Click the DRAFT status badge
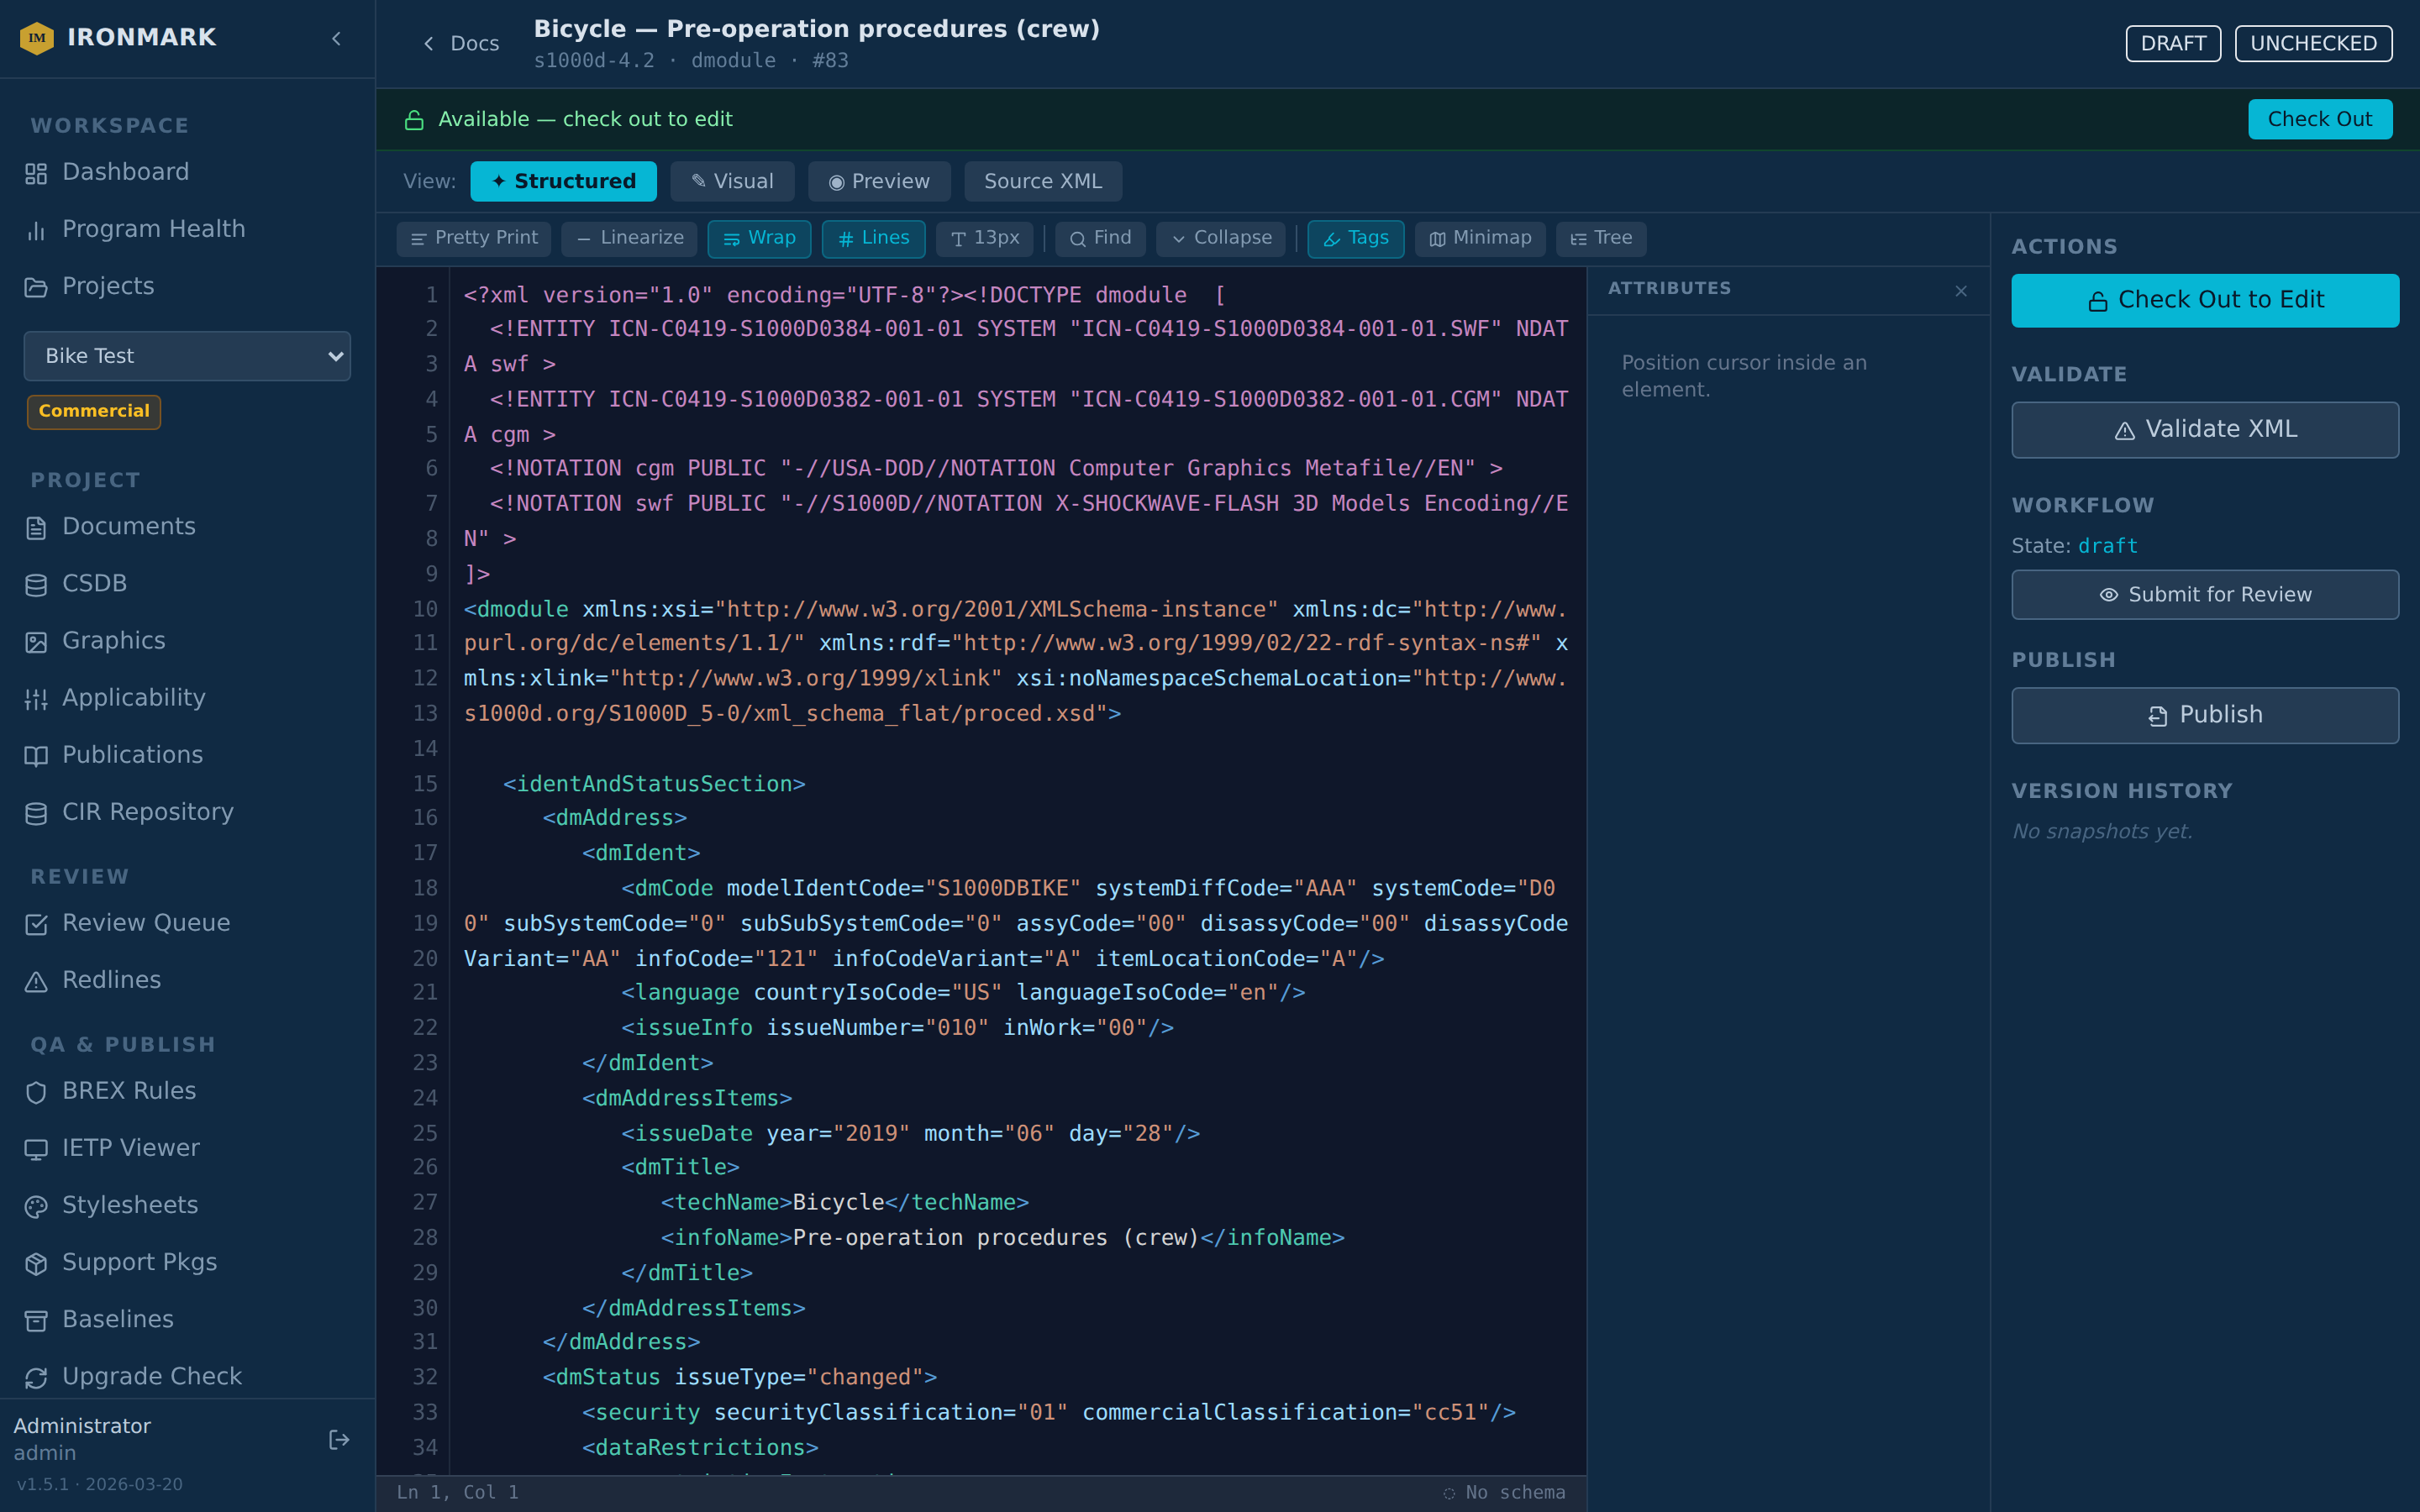 [2173, 43]
